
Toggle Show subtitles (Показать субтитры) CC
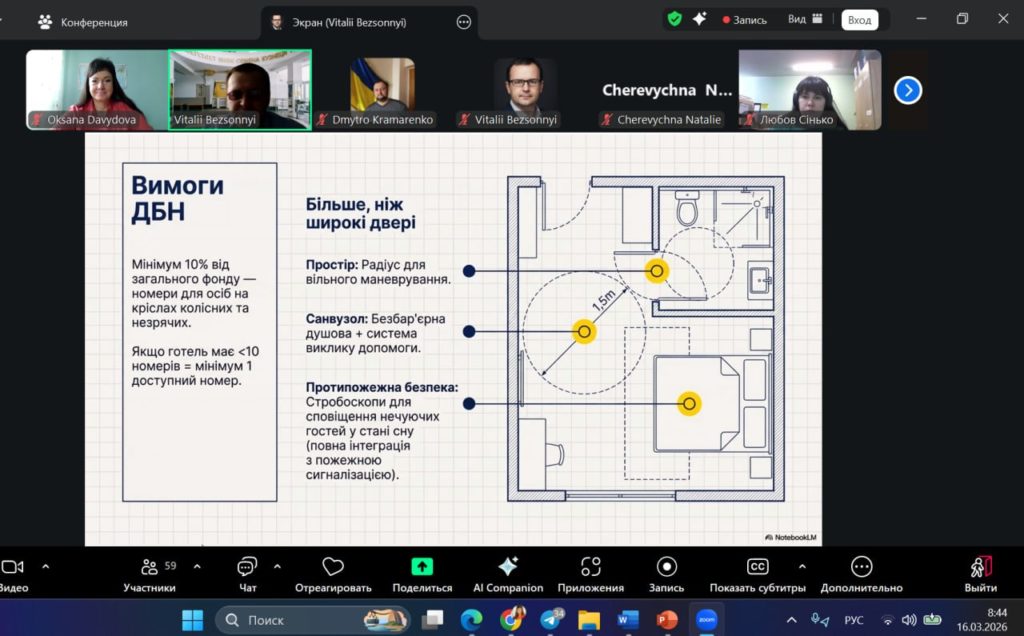pos(758,567)
